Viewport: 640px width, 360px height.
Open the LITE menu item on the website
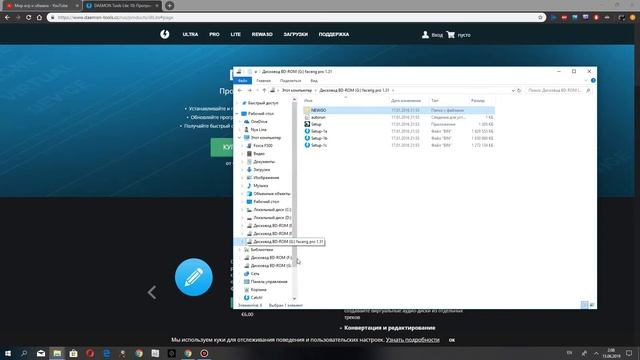[x=236, y=34]
